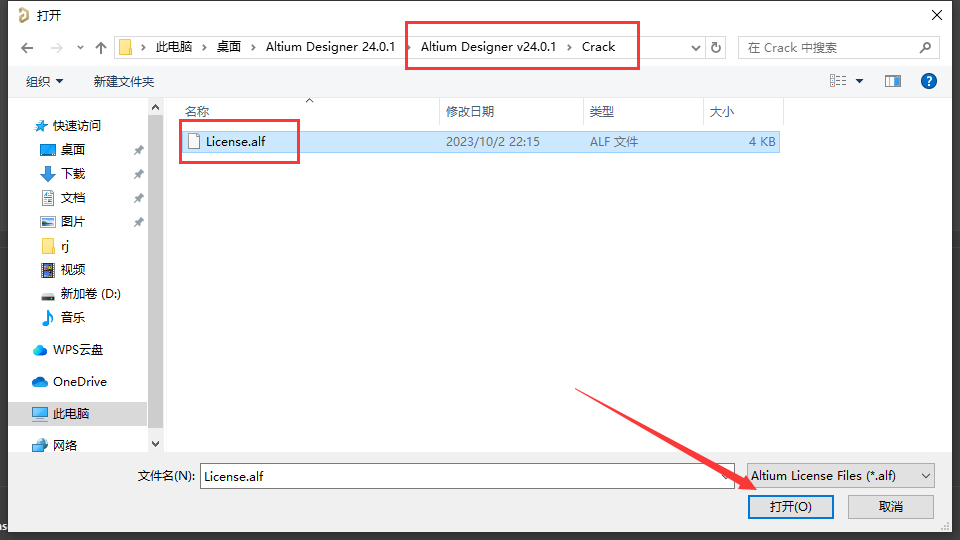The height and width of the screenshot is (540, 960).
Task: Open more view options dropdown
Action: [x=860, y=81]
